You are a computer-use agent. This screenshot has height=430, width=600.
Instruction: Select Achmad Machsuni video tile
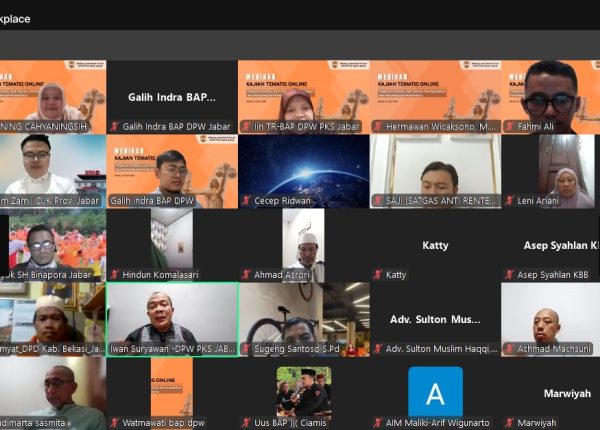551,319
